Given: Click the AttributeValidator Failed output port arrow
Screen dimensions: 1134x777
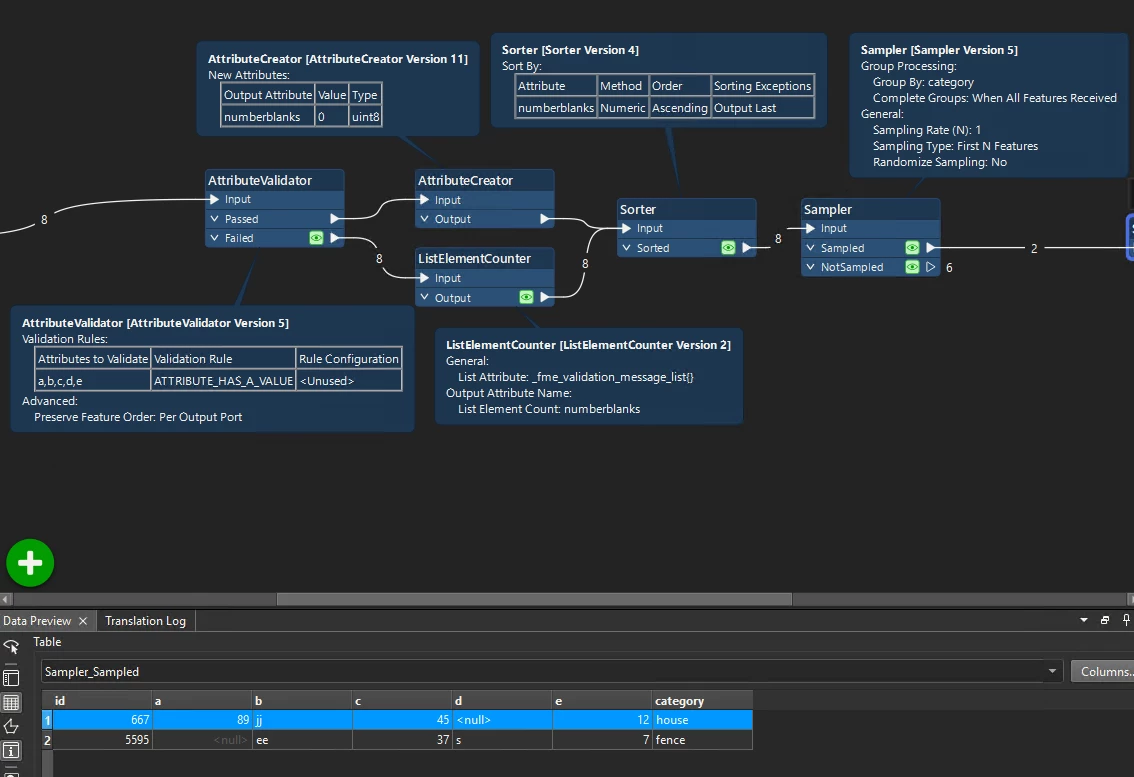Looking at the screenshot, I should coord(334,237).
